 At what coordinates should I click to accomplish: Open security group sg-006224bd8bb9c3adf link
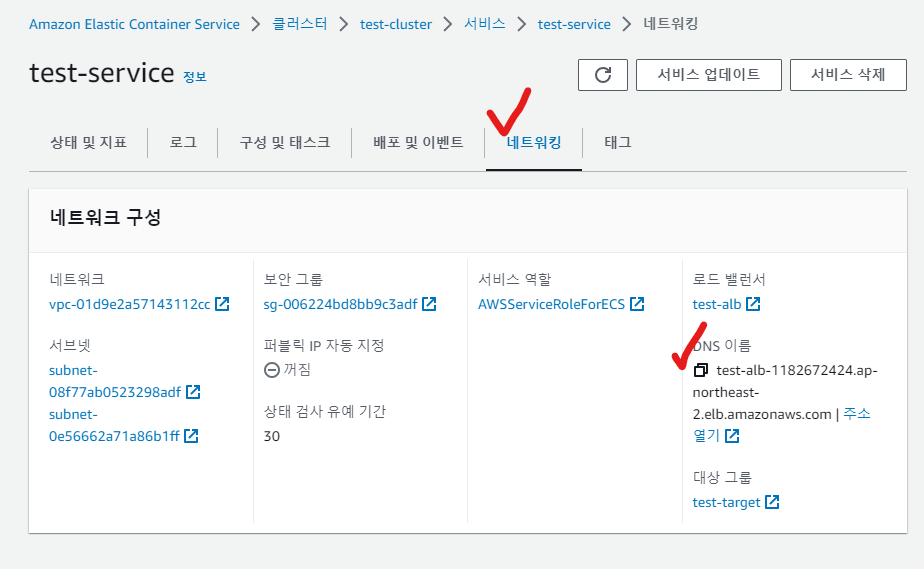[x=340, y=304]
